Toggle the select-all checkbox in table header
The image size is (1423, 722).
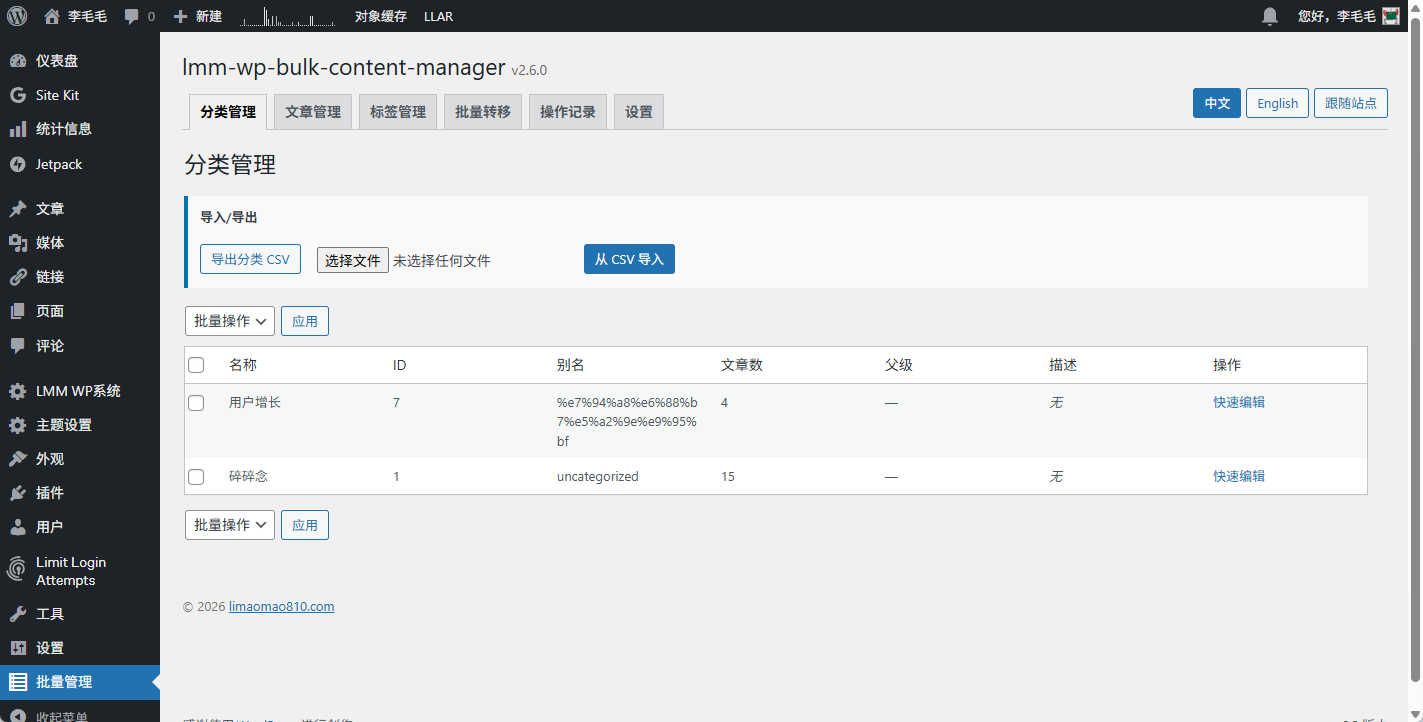(196, 365)
